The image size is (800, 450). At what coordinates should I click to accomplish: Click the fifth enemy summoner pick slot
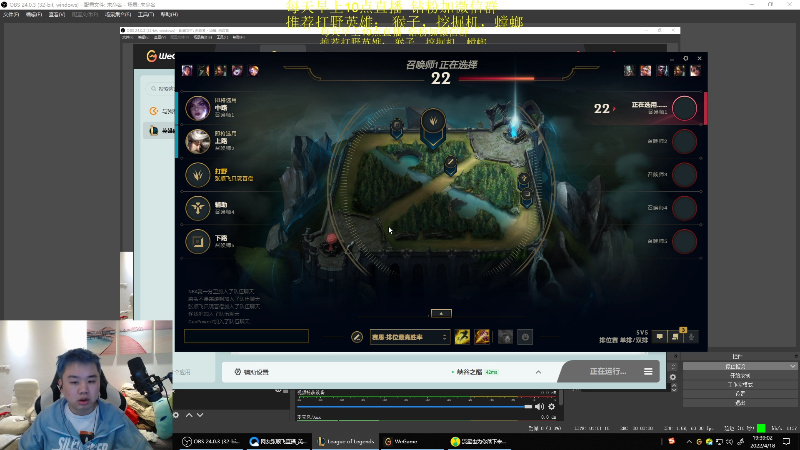point(684,241)
